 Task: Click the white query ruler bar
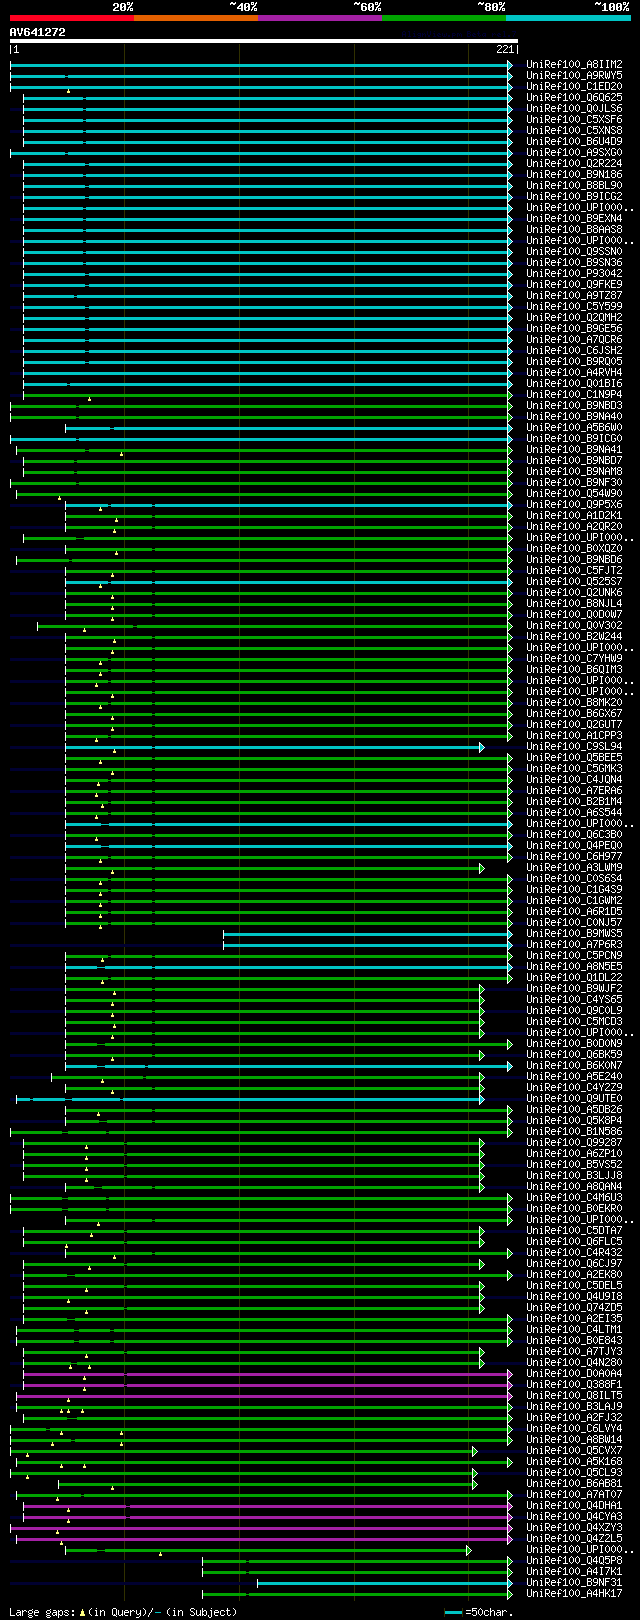point(263,41)
